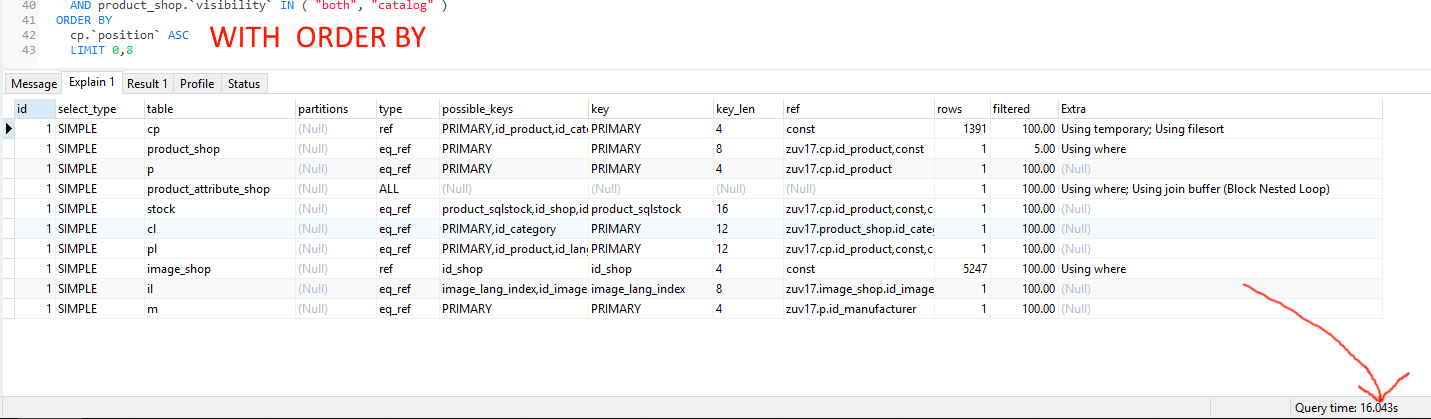Click the current row arrow indicator
The width and height of the screenshot is (1431, 419).
tap(9, 129)
